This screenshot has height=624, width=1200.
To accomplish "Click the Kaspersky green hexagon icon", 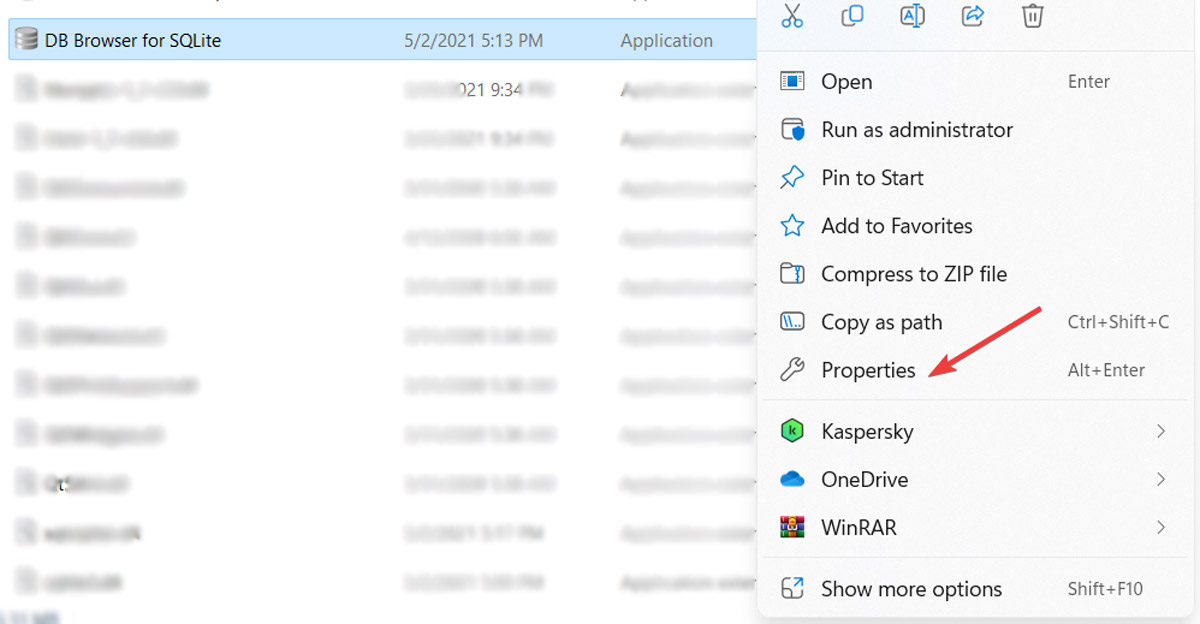I will pos(793,431).
